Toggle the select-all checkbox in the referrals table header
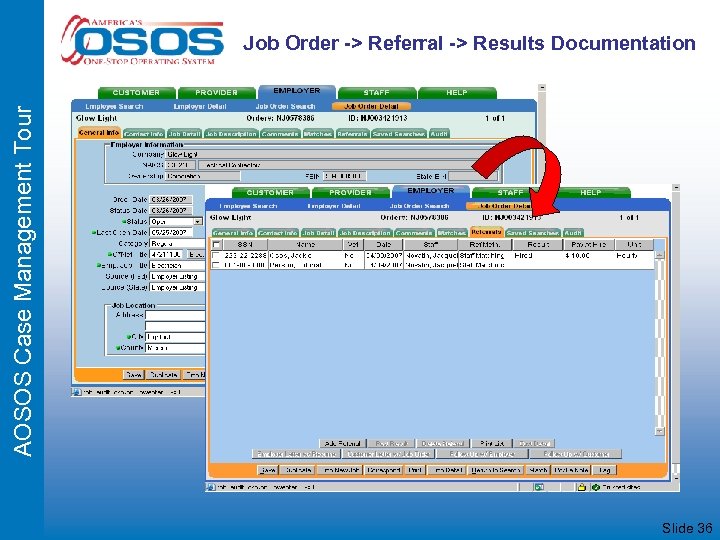Screen dimensions: 720x540 pos(217,245)
